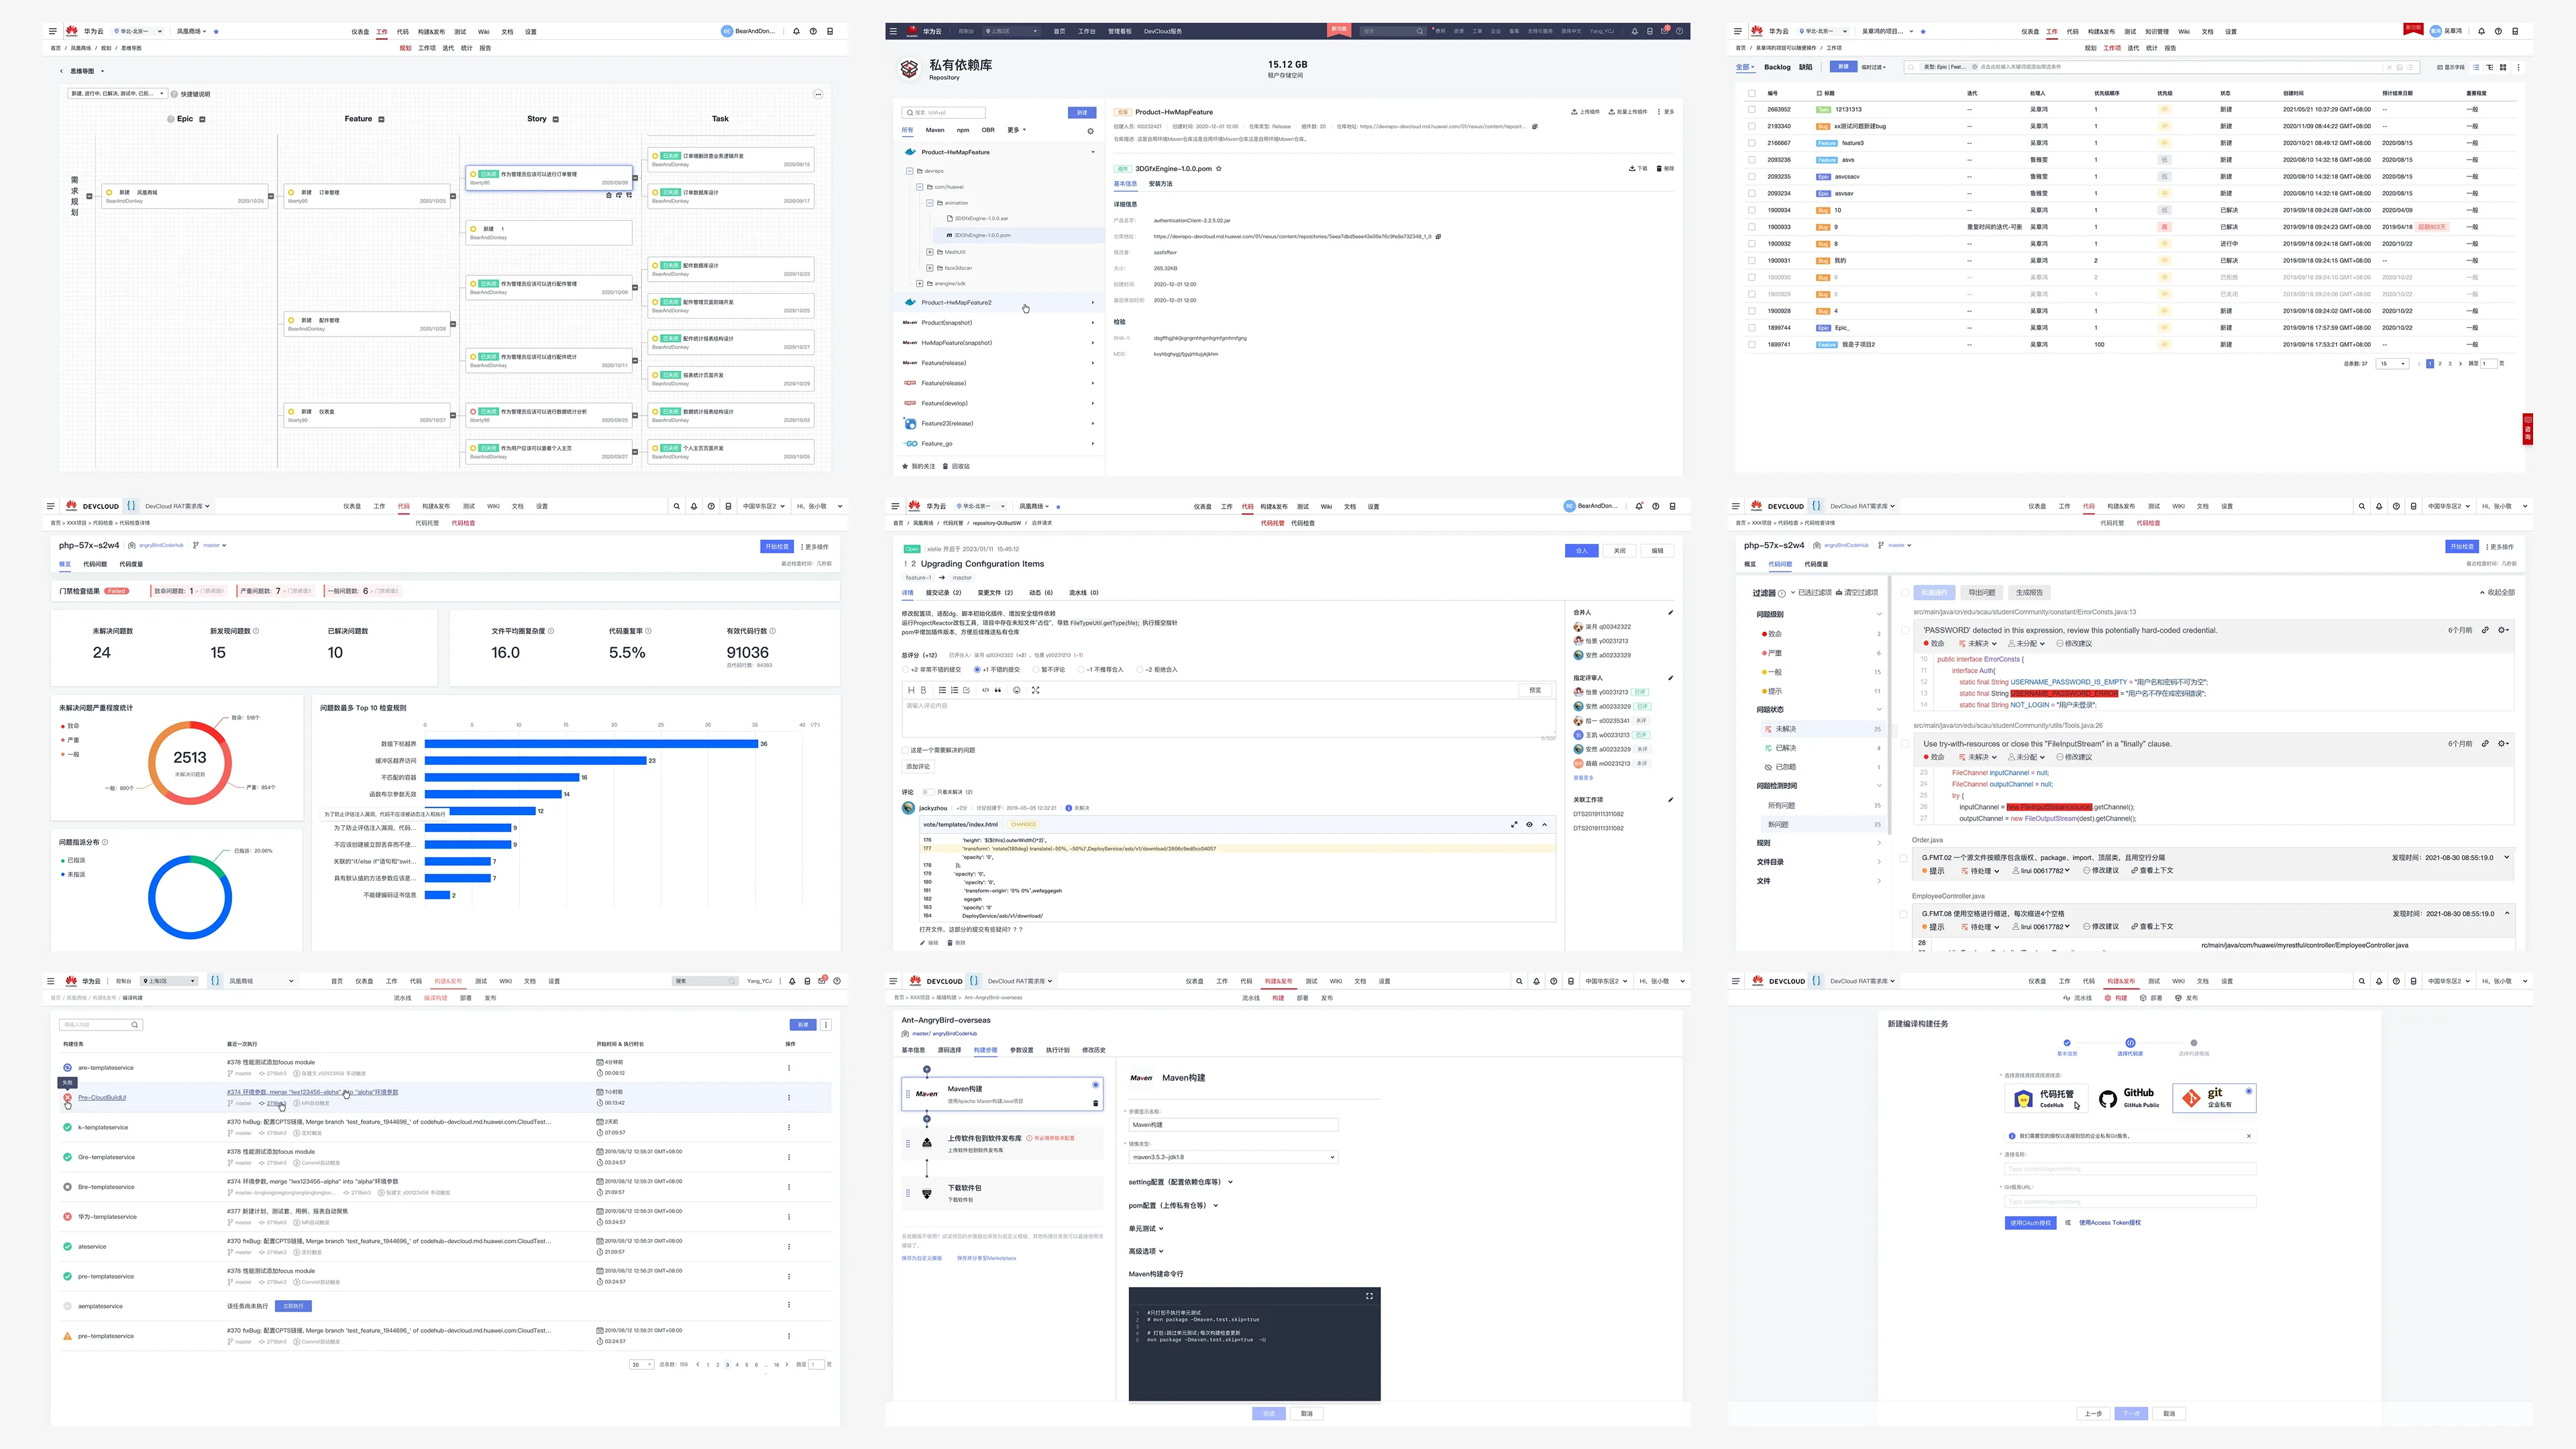
Task: Insert unordered list in comment editor toolbar
Action: click(x=942, y=690)
